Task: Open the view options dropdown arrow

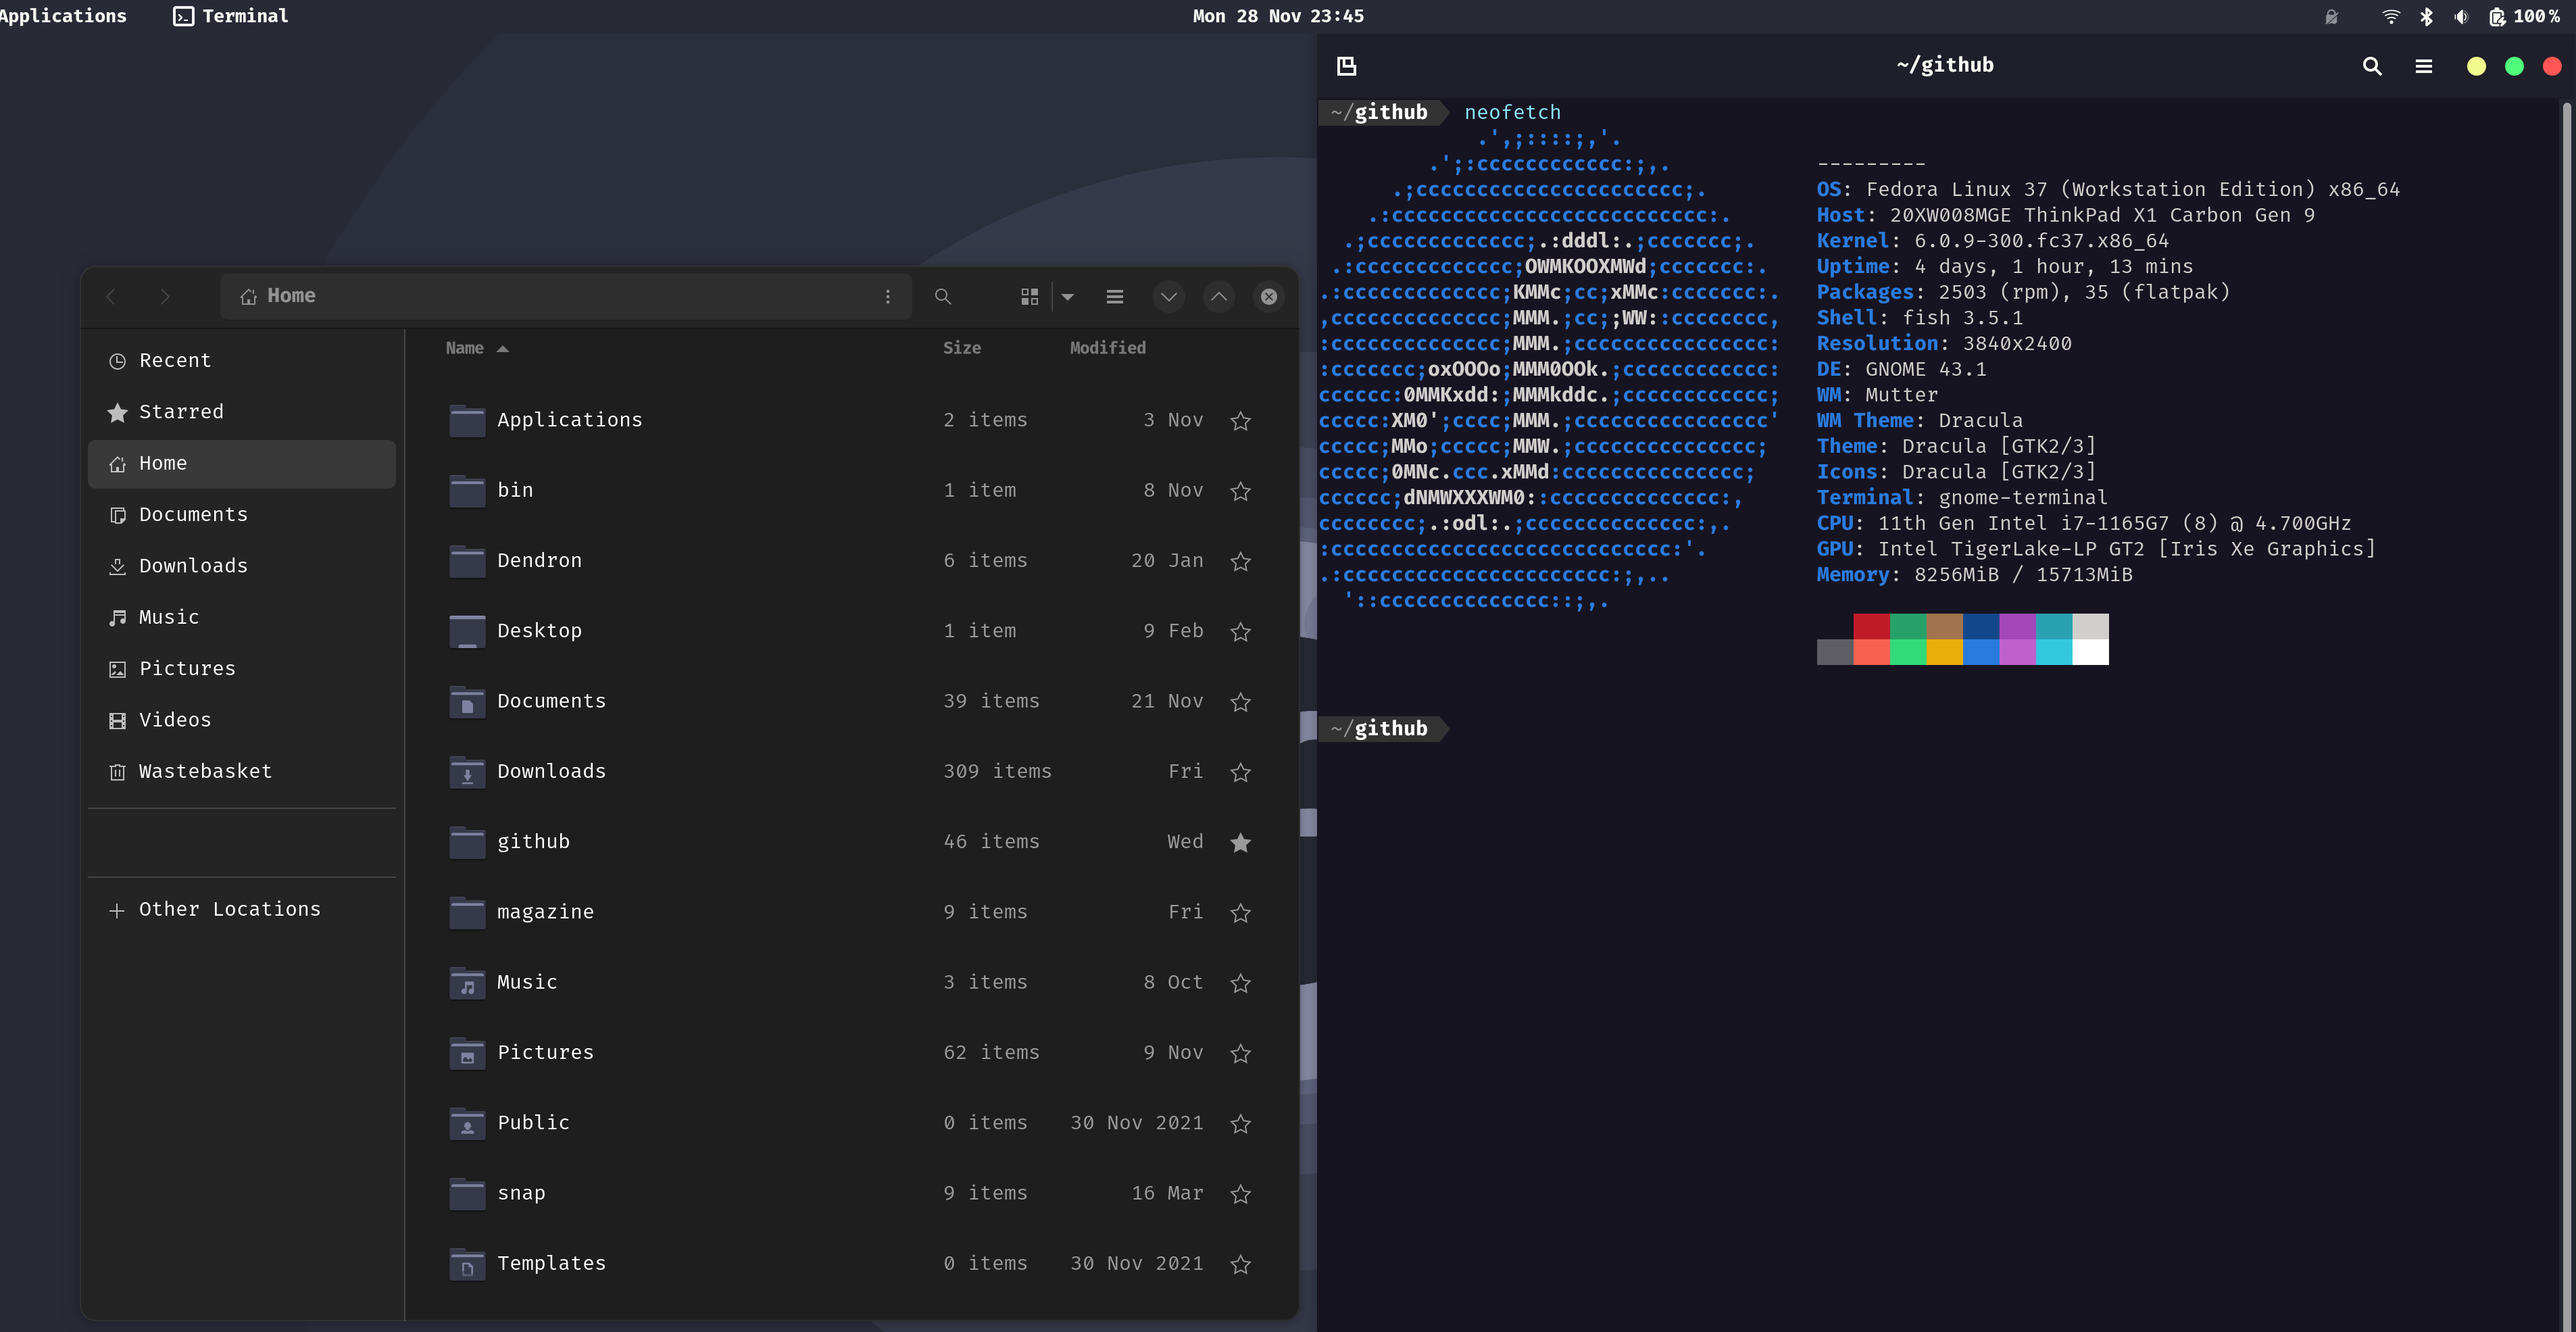Action: click(1068, 296)
